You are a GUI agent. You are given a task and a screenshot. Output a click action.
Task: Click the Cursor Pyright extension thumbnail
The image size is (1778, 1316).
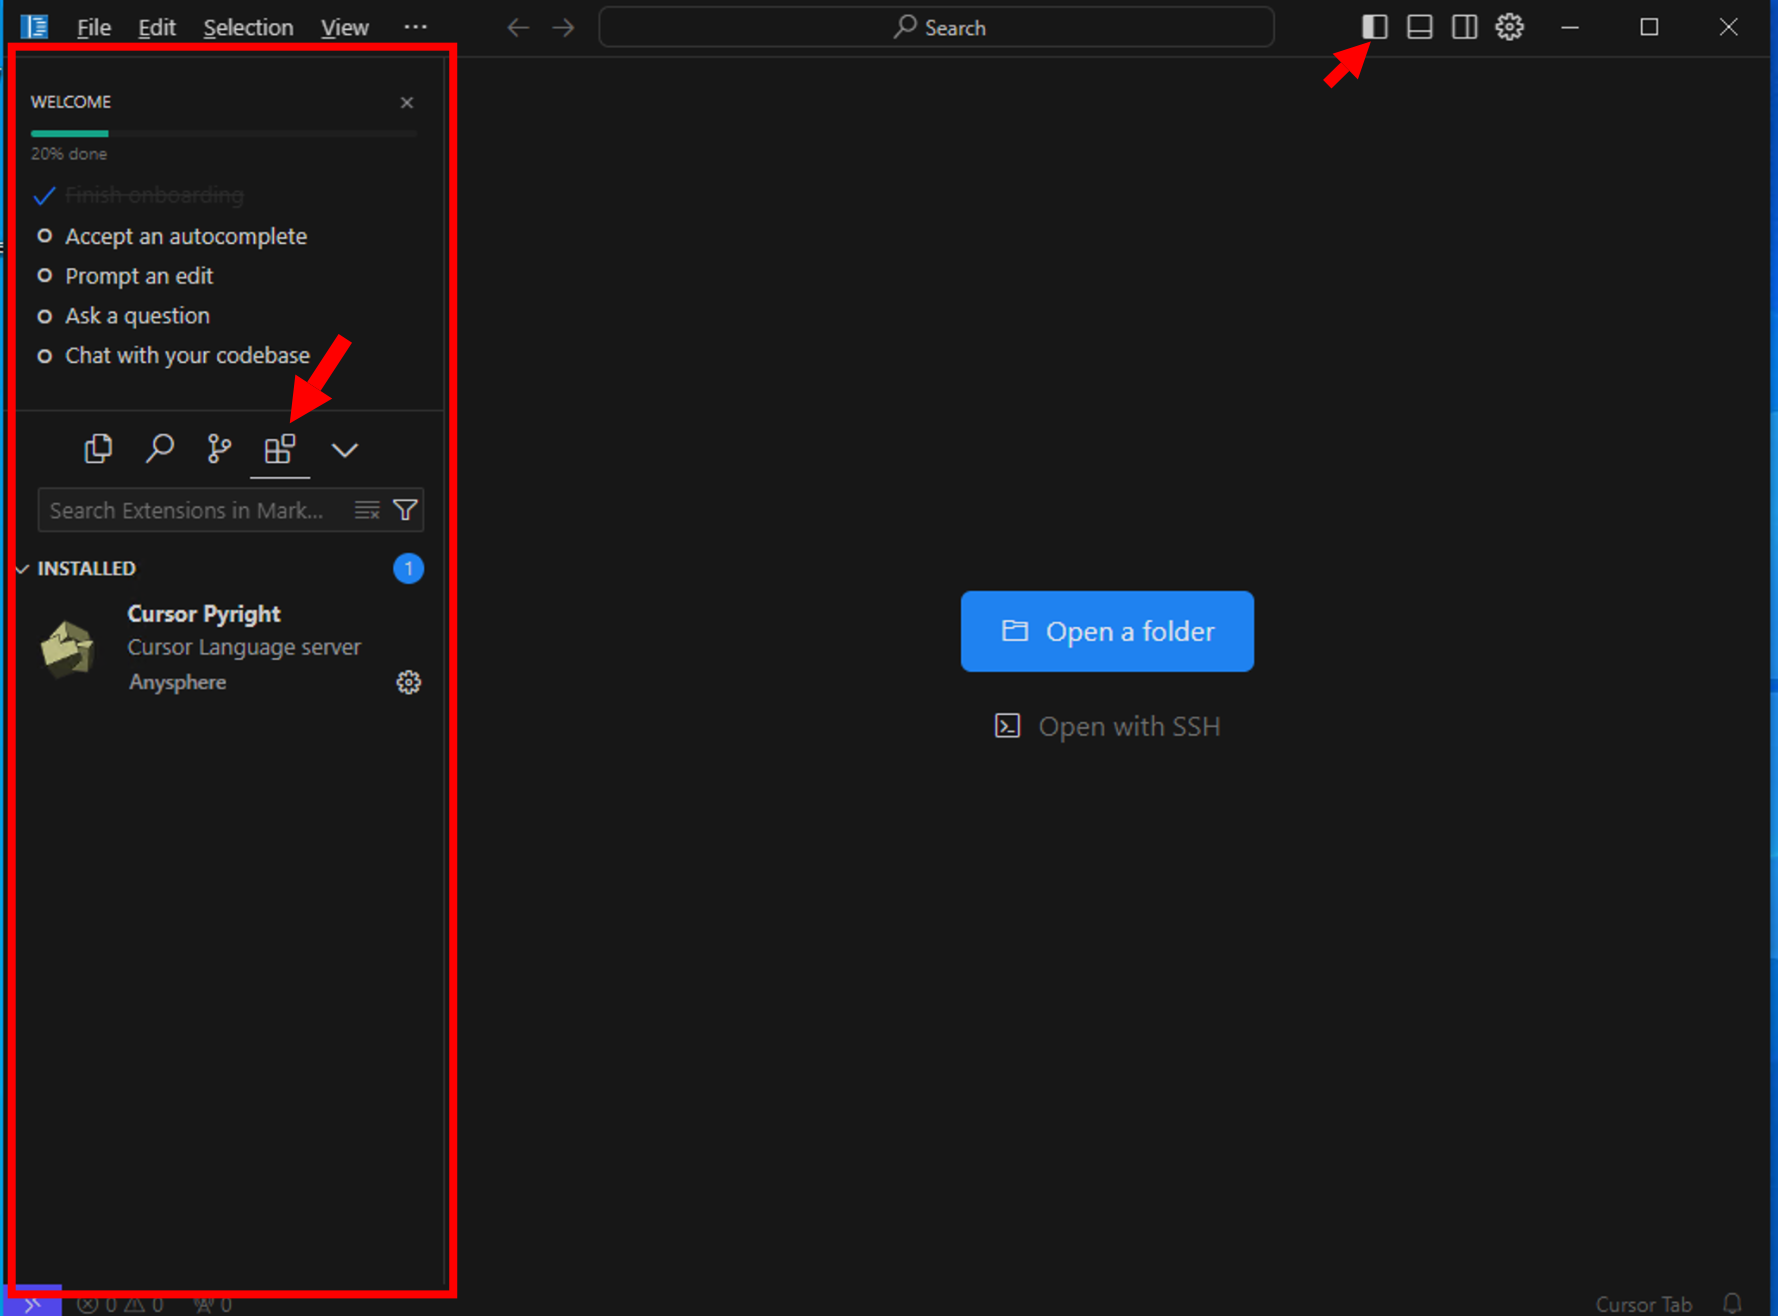pyautogui.click(x=67, y=648)
